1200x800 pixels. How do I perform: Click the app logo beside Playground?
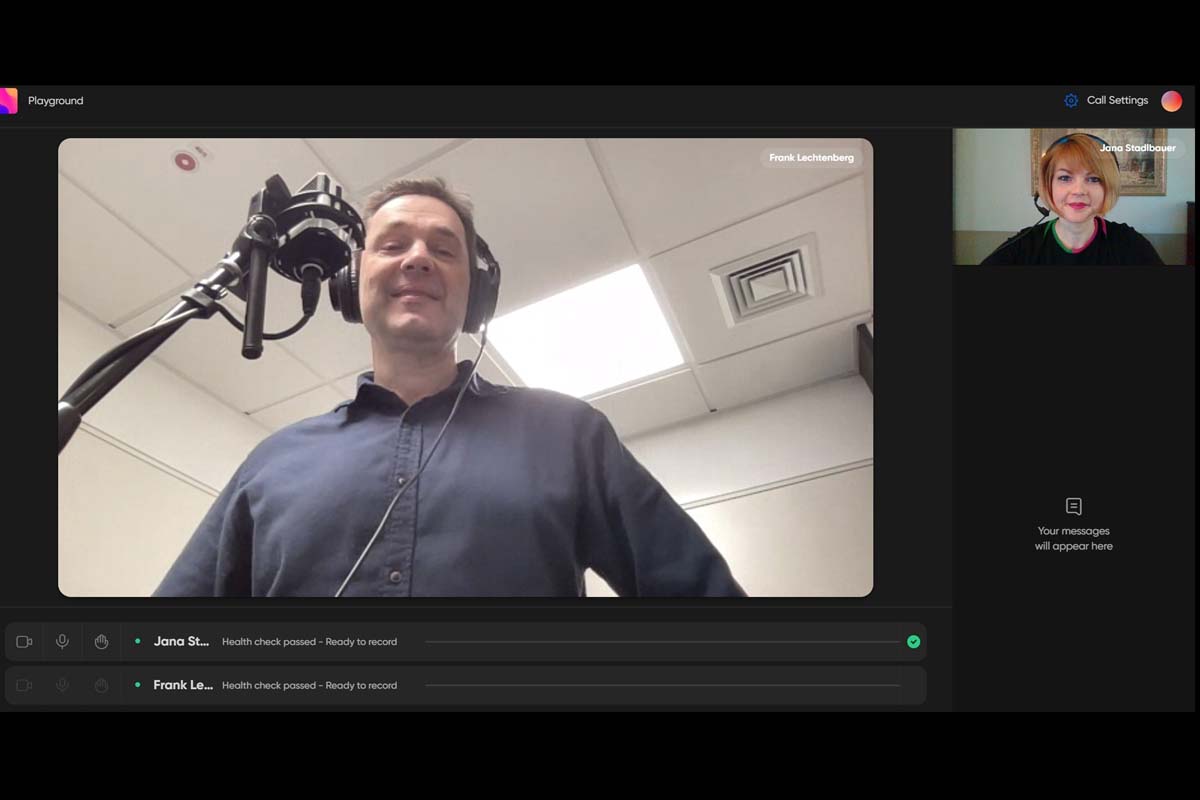[x=8, y=101]
